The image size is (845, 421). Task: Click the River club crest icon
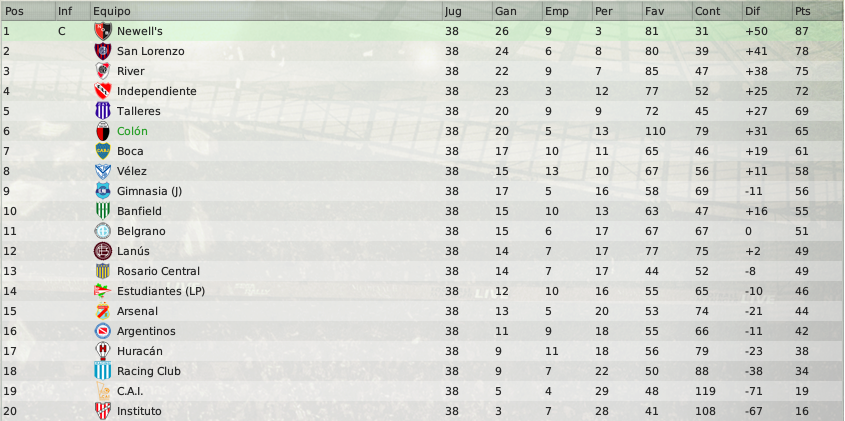tap(102, 71)
